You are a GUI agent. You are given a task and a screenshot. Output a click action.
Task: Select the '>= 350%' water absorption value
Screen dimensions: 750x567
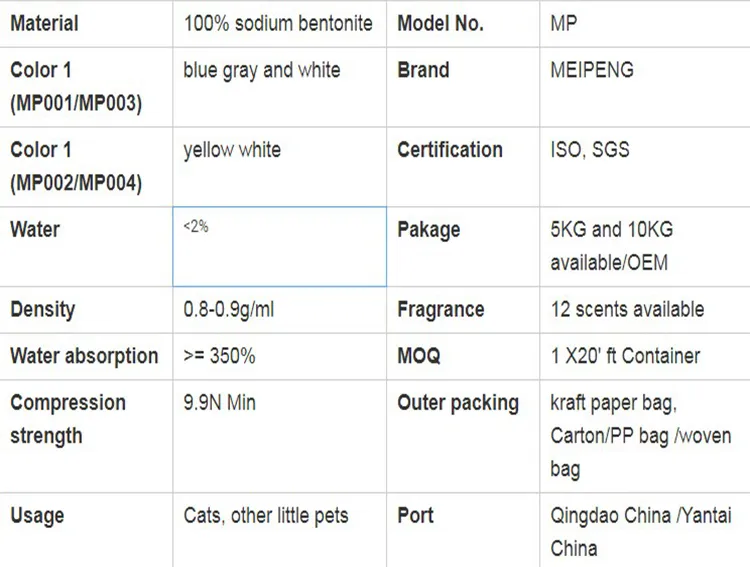point(219,356)
